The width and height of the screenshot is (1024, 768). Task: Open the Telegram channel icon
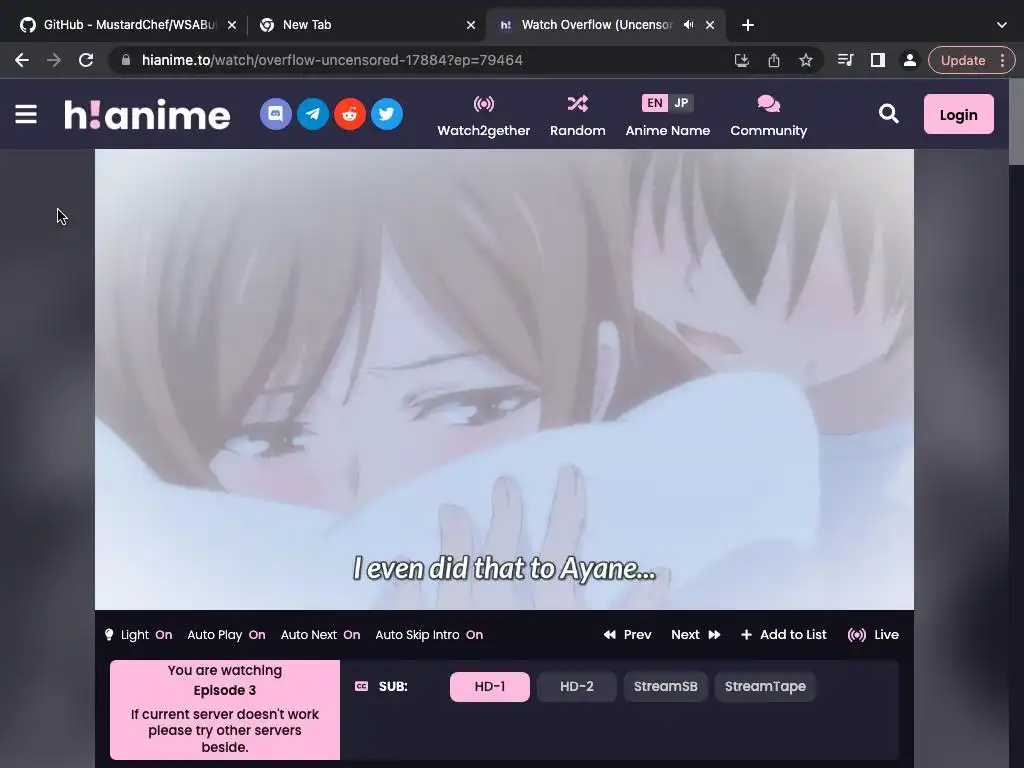click(313, 114)
